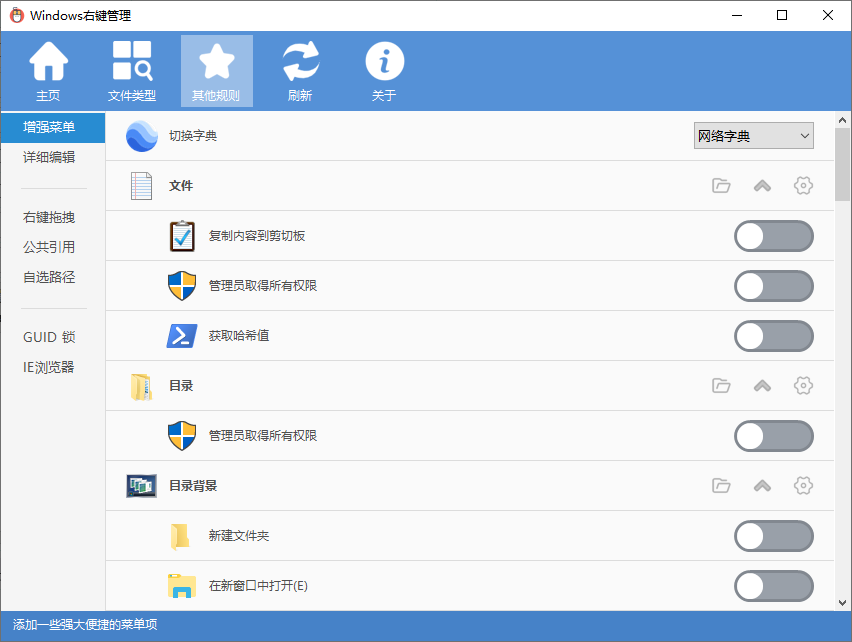This screenshot has width=852, height=642.
Task: Open the 网络字典 dropdown
Action: pos(753,136)
